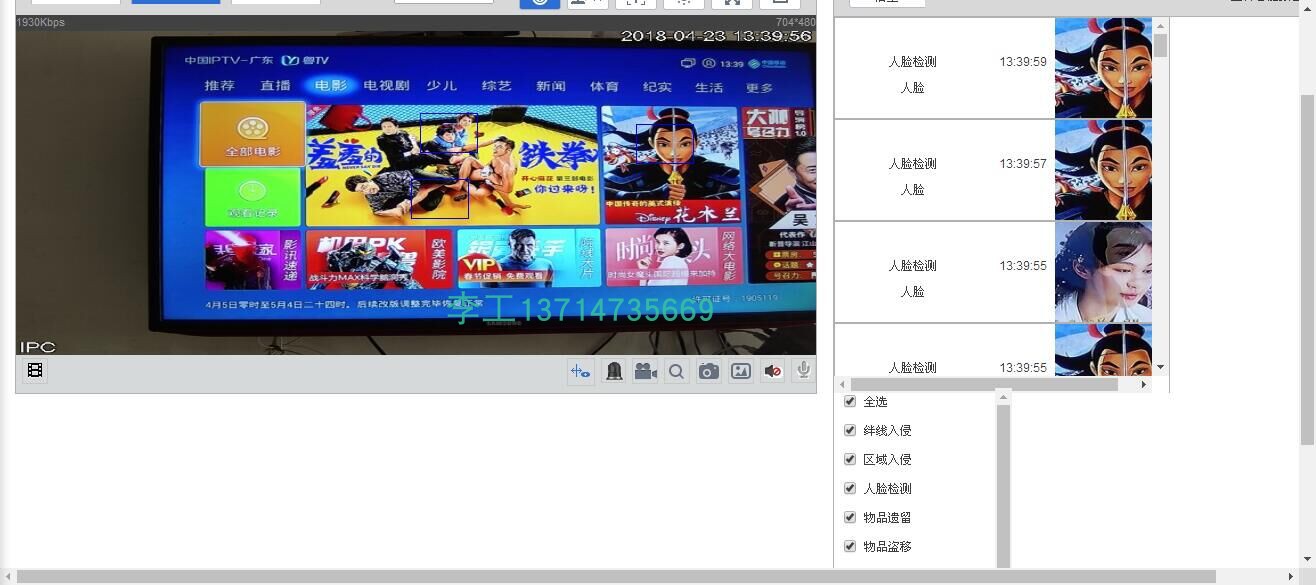Click the down arrow of event list scrollbar
The image size is (1316, 585).
click(1160, 367)
